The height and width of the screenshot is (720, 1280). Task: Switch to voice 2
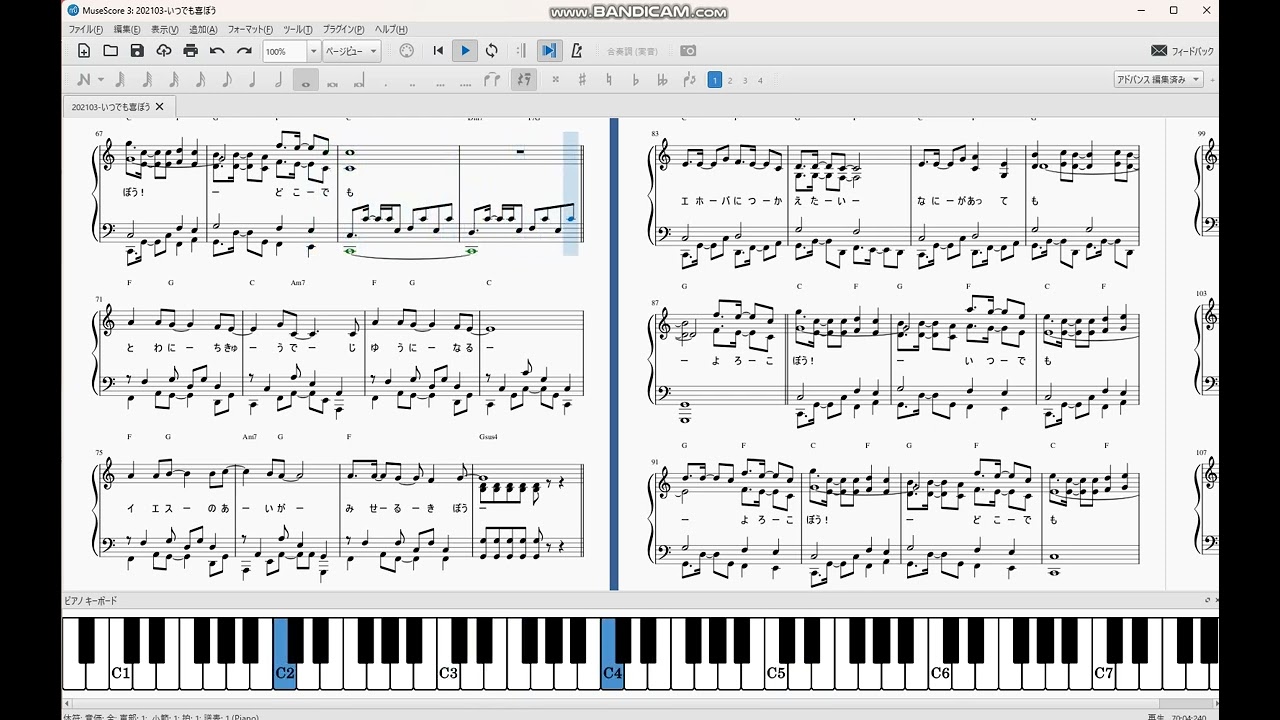(x=730, y=80)
